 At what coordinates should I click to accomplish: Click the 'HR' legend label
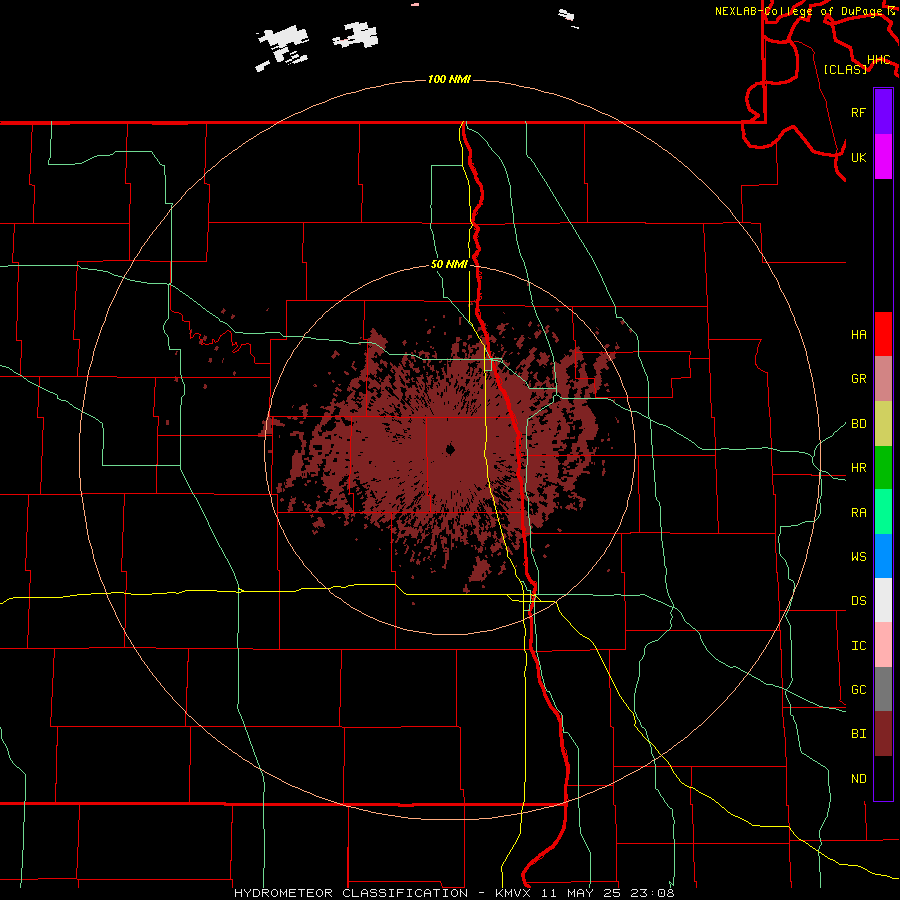pos(858,468)
